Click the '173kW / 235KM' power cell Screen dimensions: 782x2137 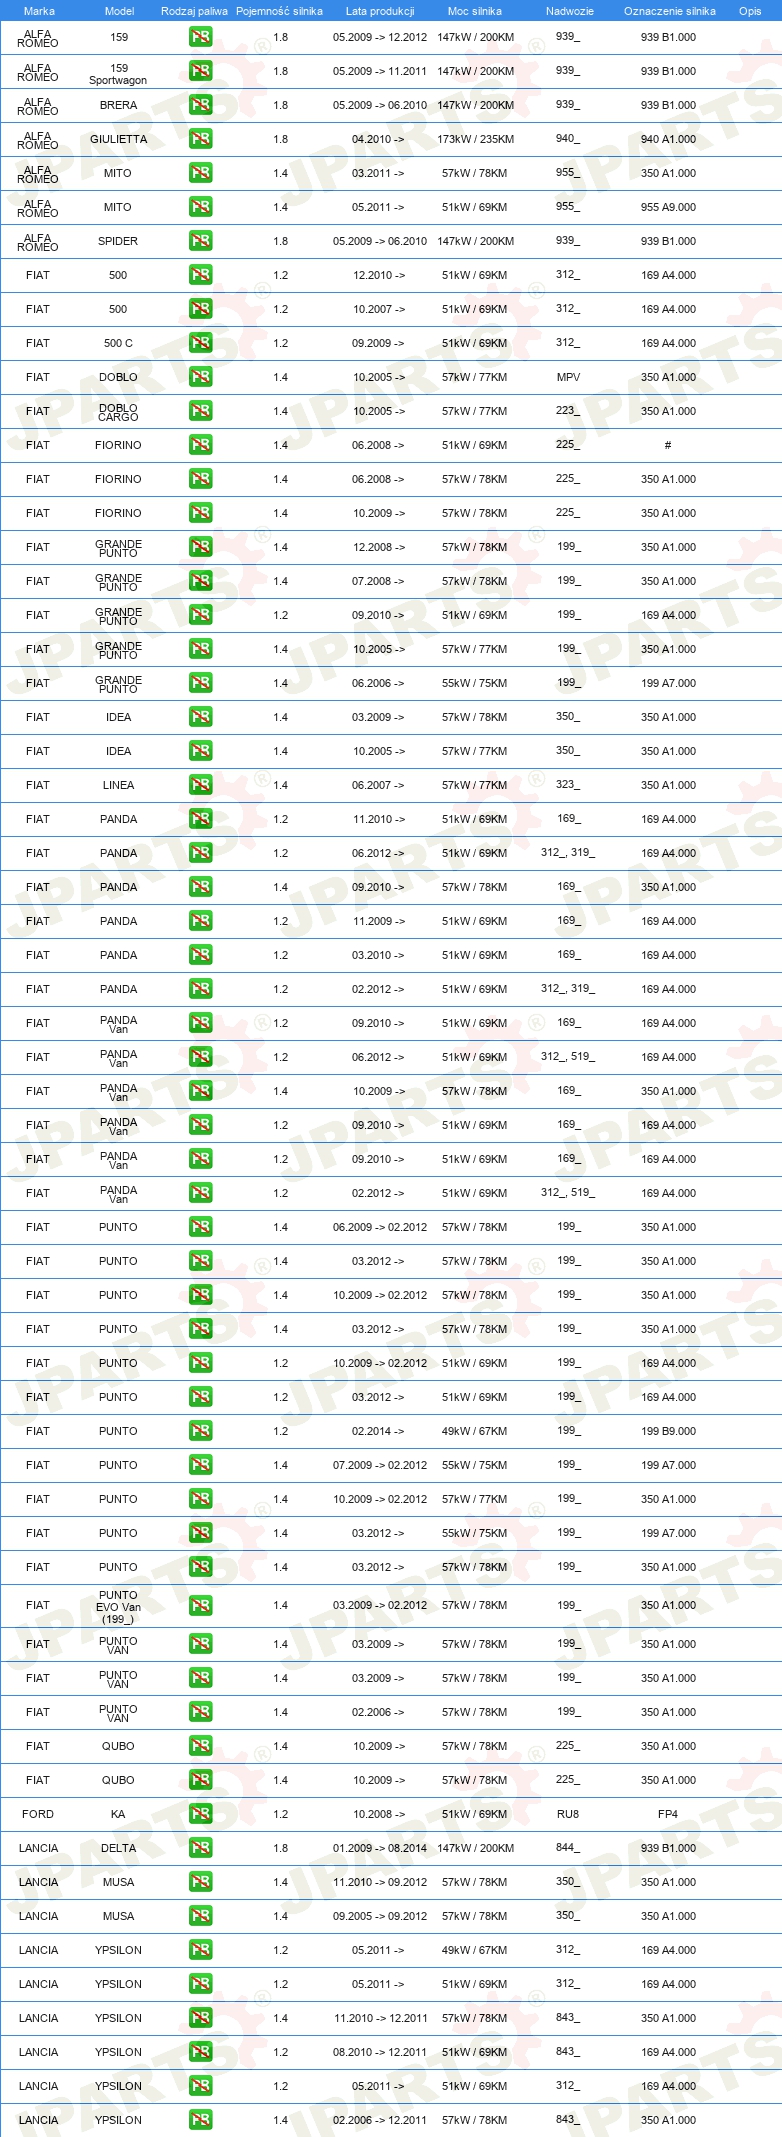click(x=475, y=139)
